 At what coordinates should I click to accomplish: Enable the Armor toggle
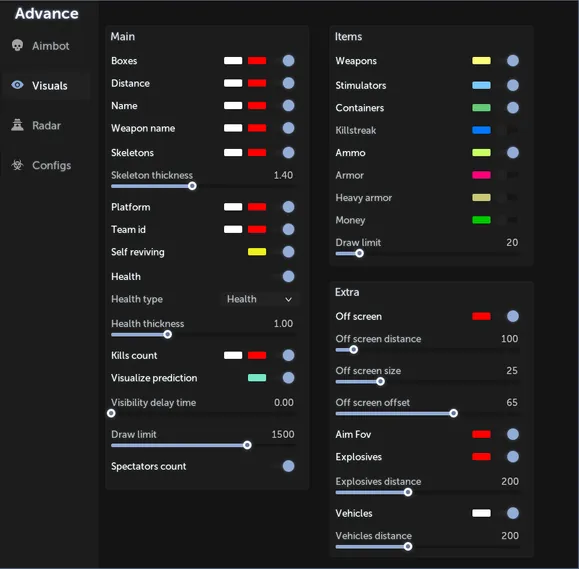(x=508, y=175)
